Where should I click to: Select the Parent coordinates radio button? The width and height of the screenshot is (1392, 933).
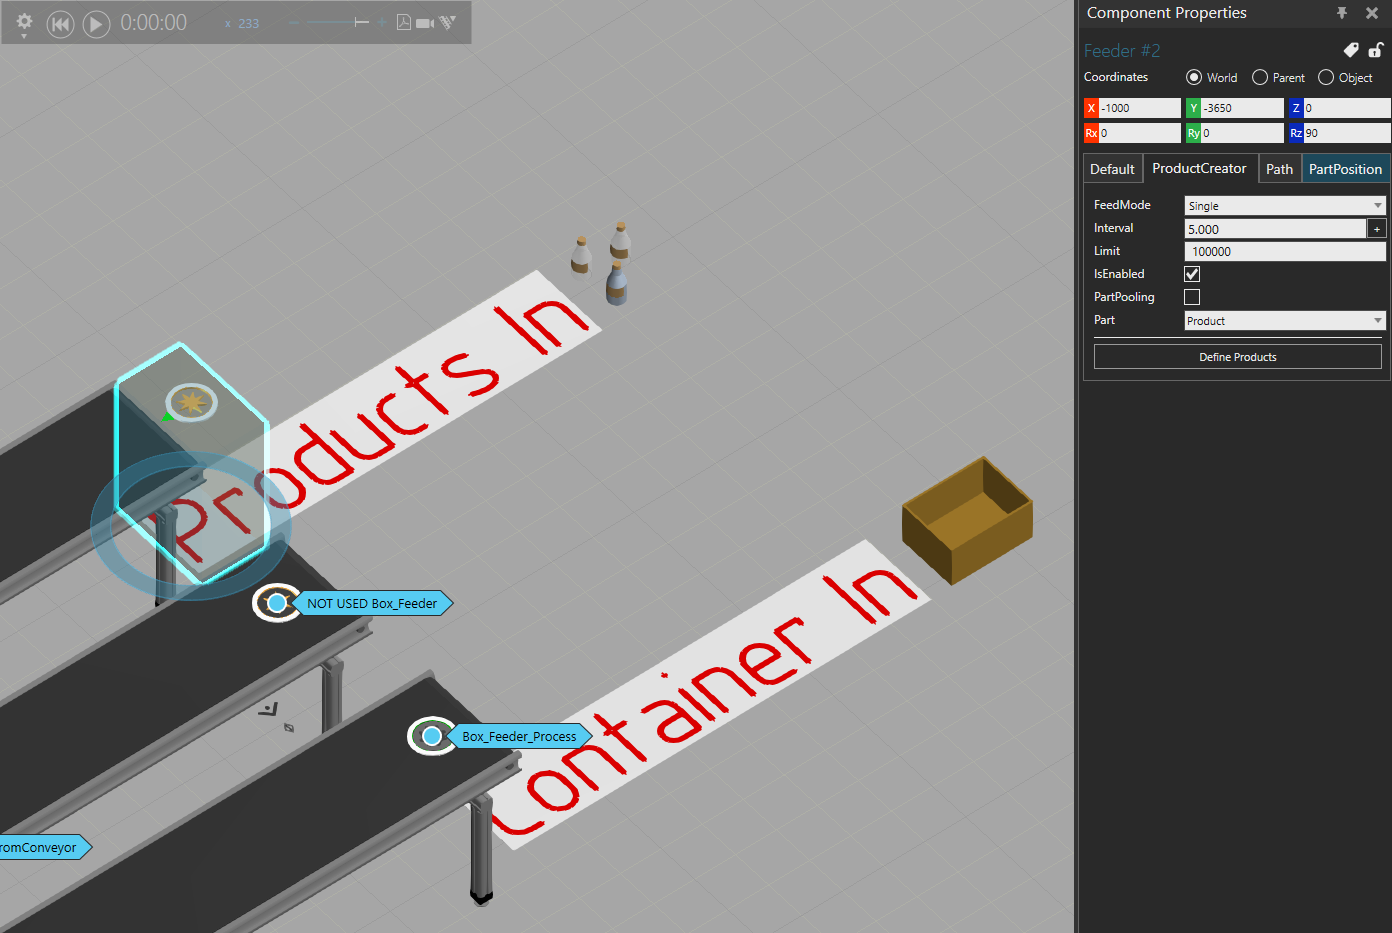pos(1260,78)
